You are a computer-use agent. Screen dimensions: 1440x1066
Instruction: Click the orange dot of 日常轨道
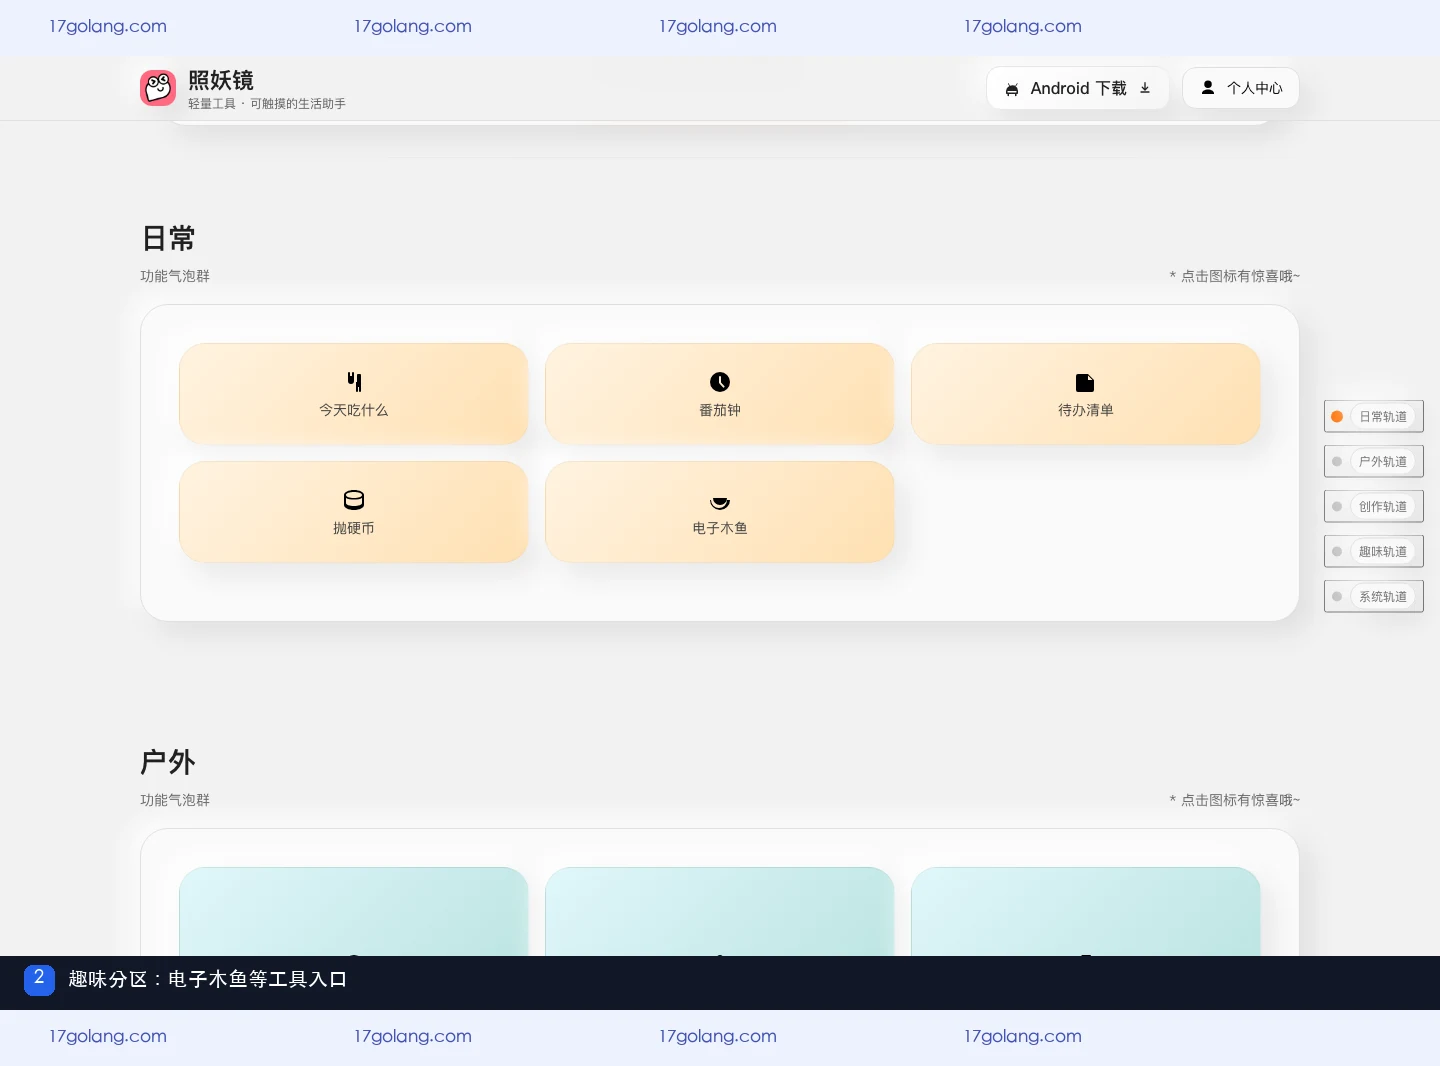pos(1337,416)
